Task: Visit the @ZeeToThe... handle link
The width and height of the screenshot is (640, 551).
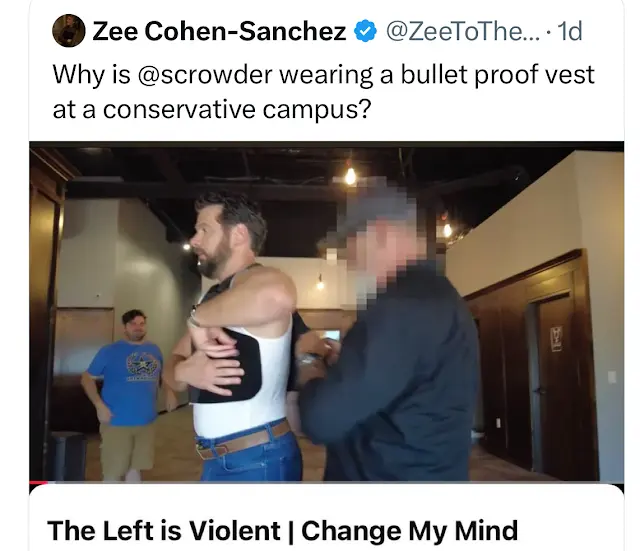Action: point(463,31)
